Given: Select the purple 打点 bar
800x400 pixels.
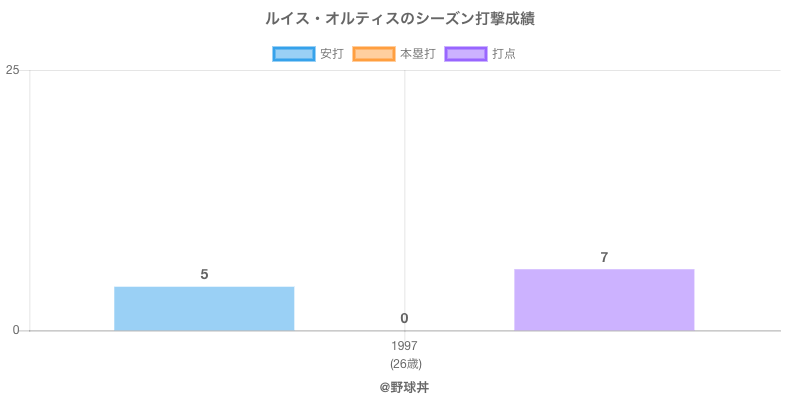Looking at the screenshot, I should tap(604, 300).
